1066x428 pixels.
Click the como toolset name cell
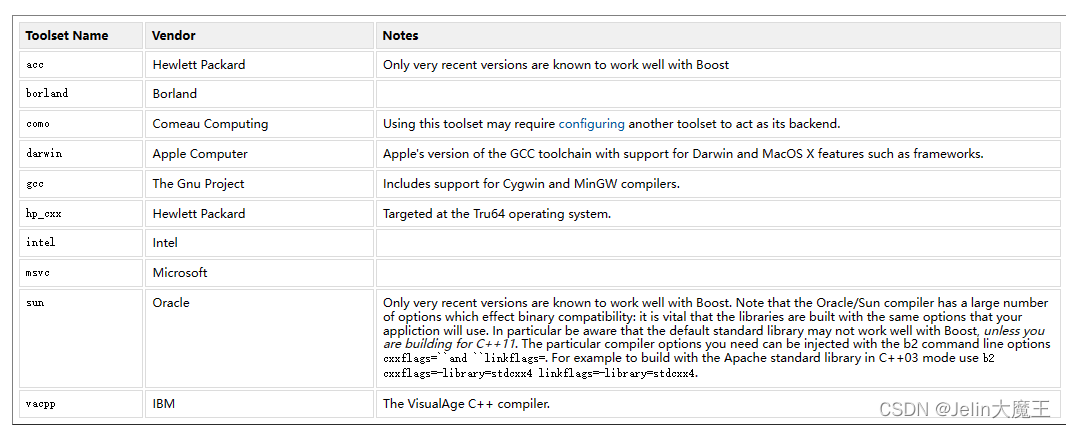(x=81, y=124)
